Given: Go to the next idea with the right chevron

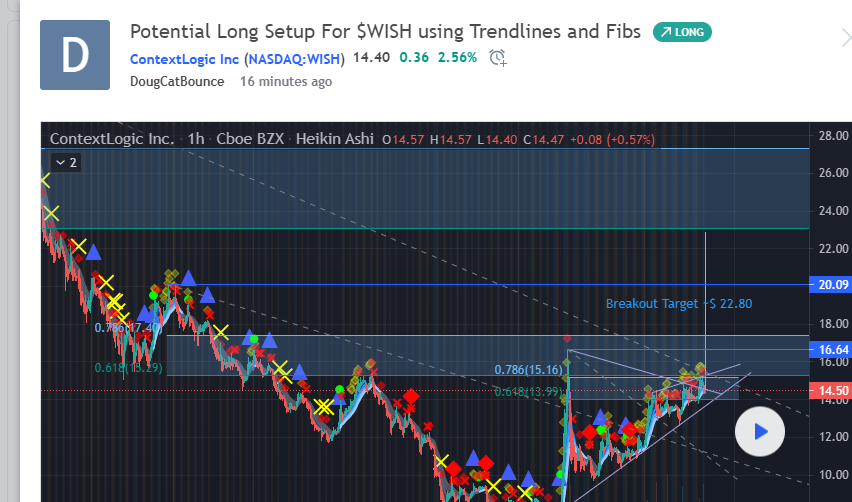Looking at the screenshot, I should pos(845,38).
